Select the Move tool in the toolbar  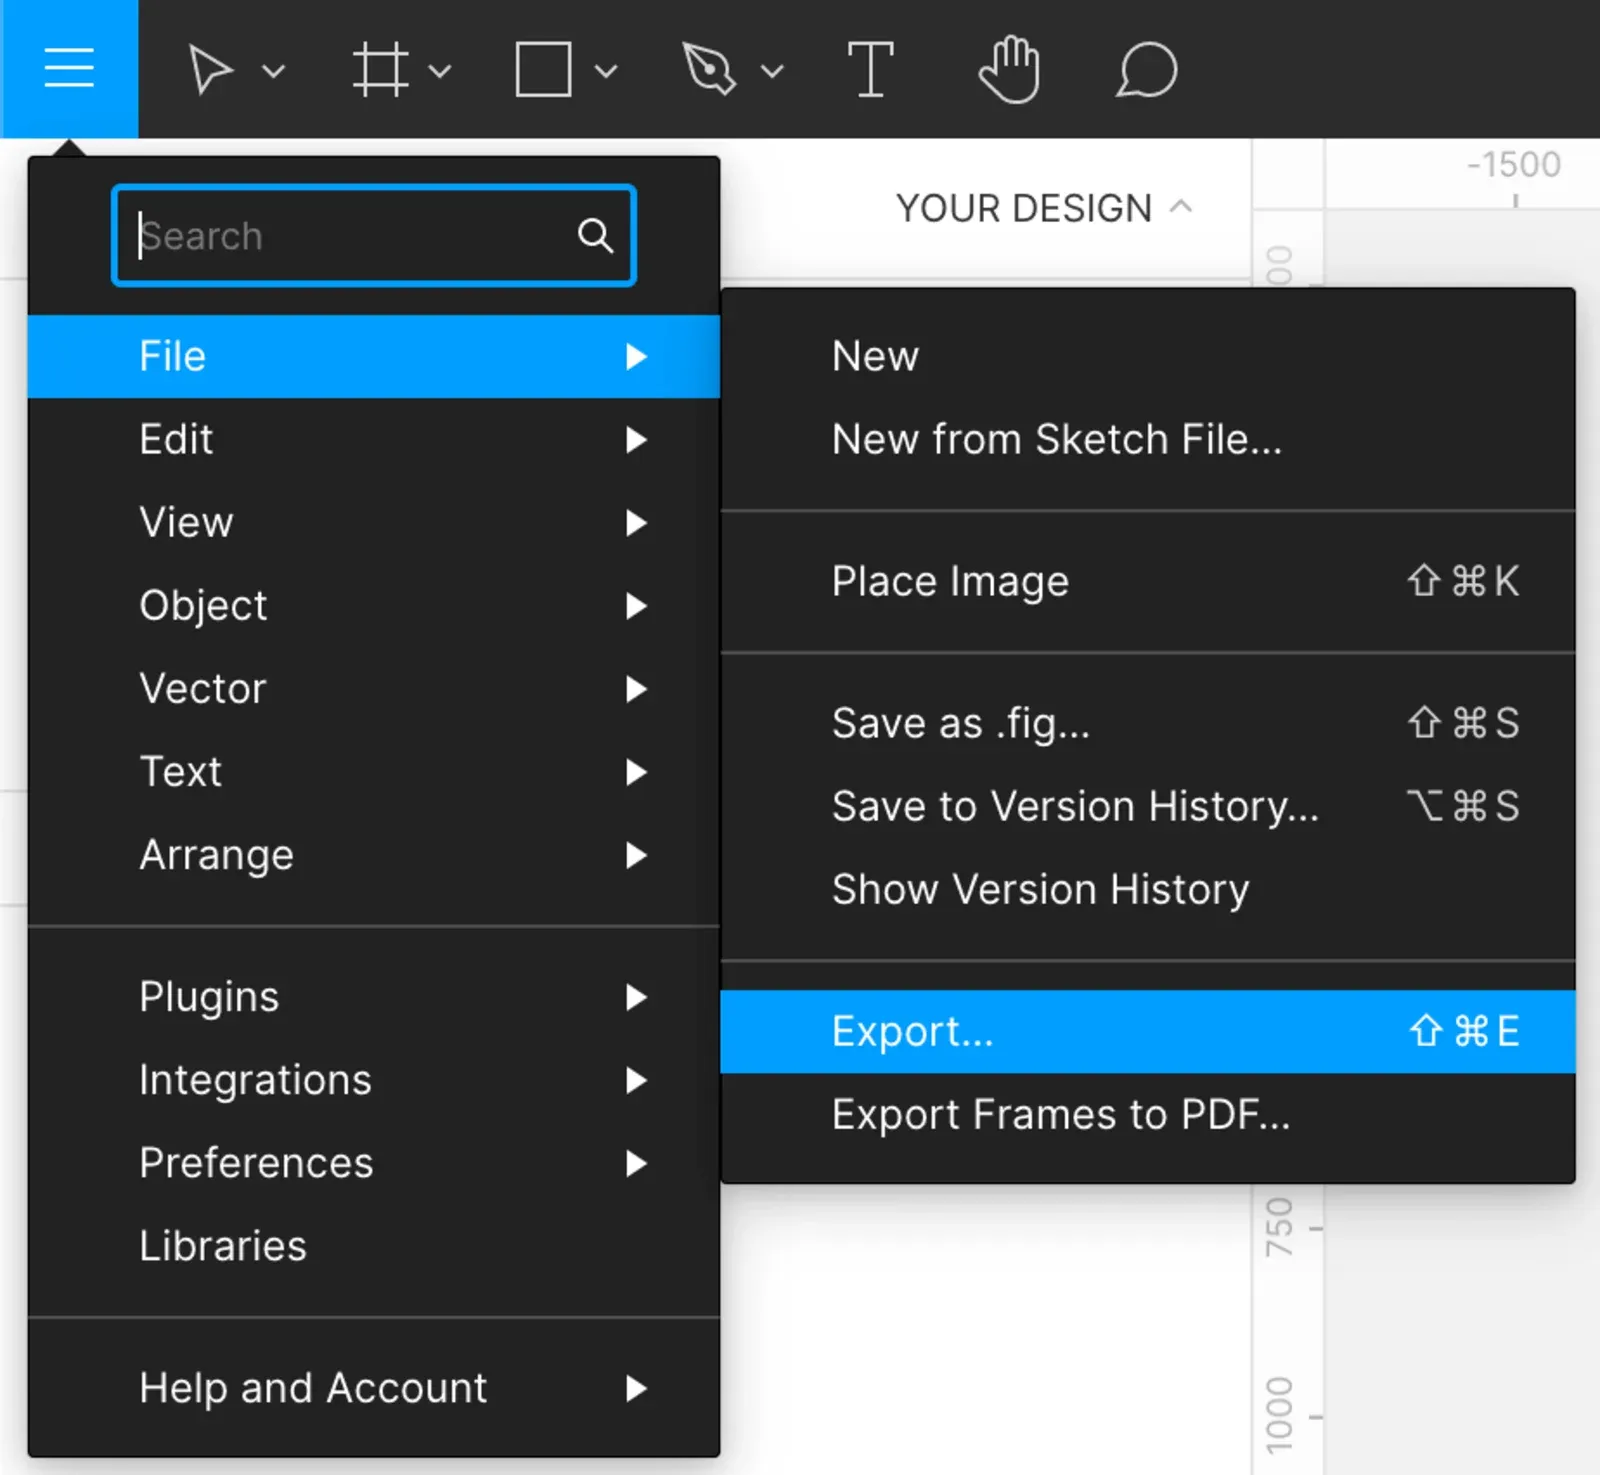(x=212, y=68)
